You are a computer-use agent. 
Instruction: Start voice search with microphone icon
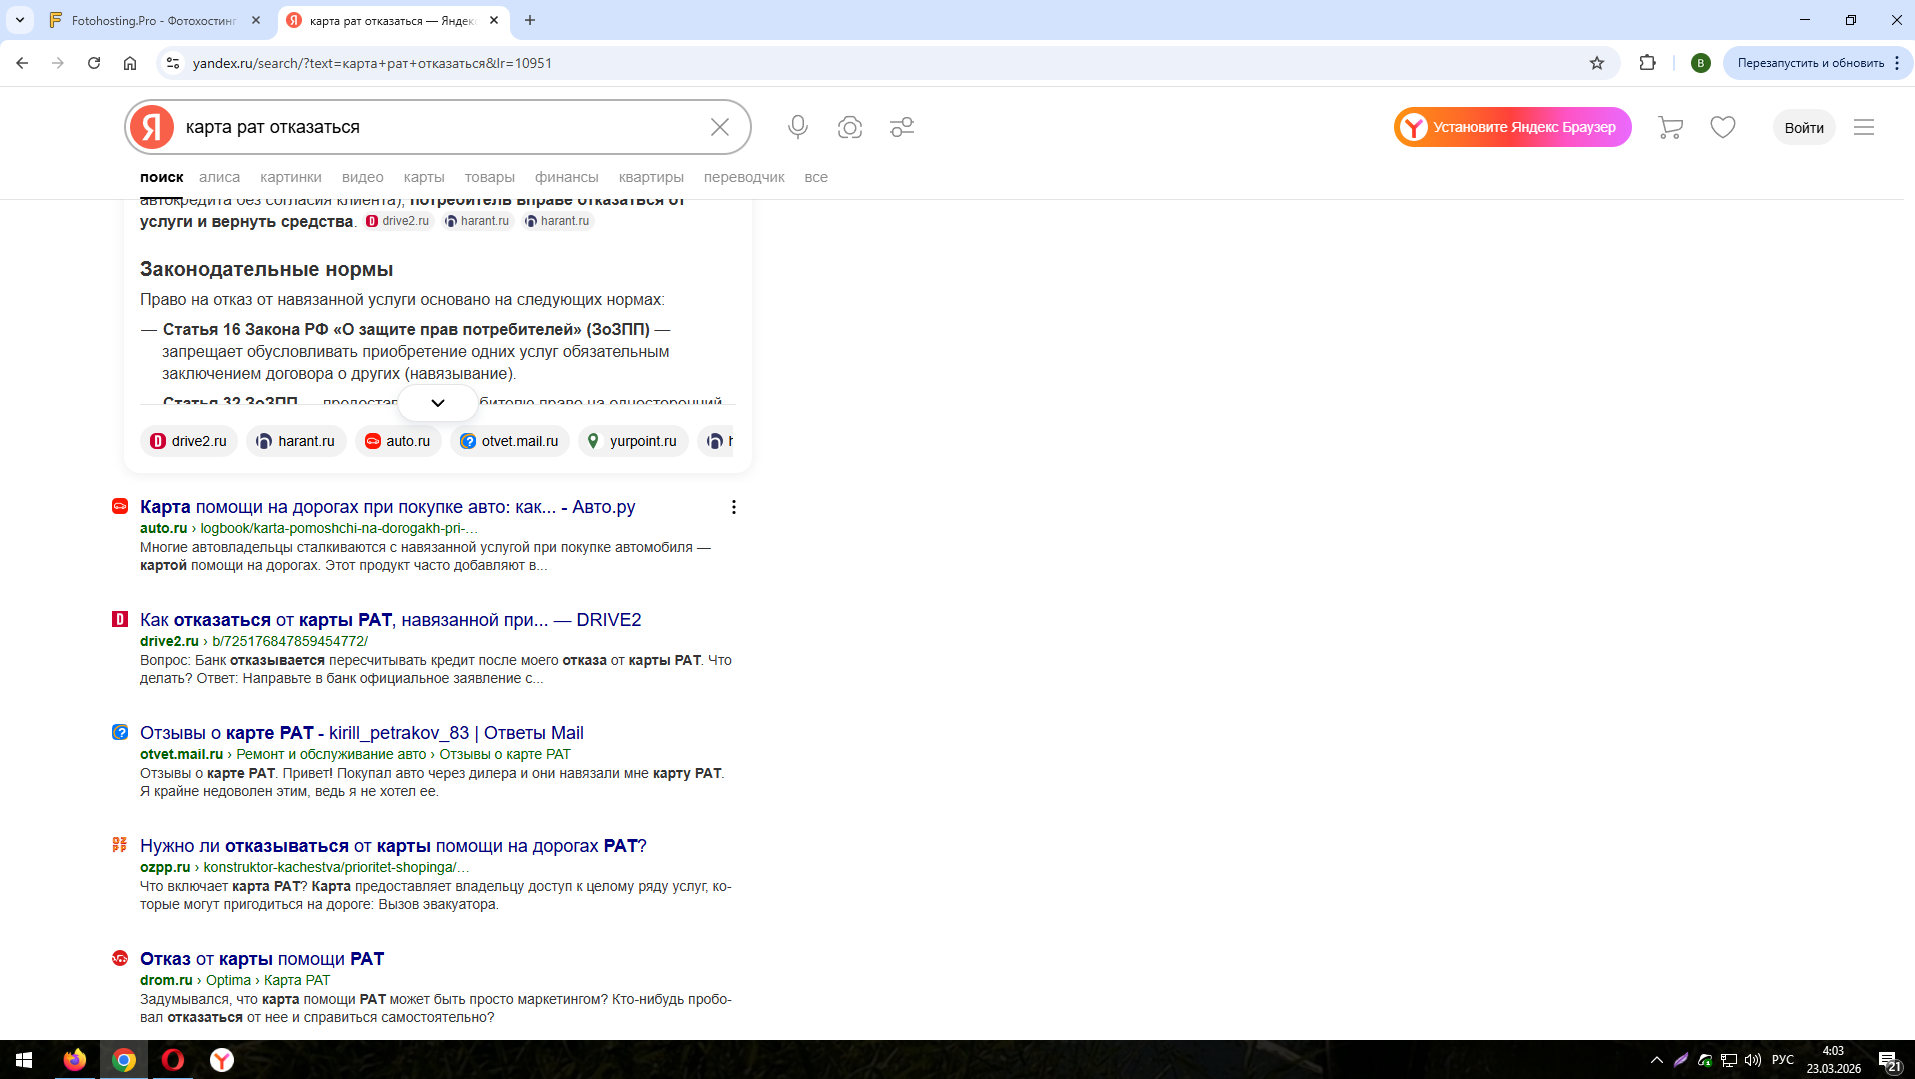(x=797, y=127)
